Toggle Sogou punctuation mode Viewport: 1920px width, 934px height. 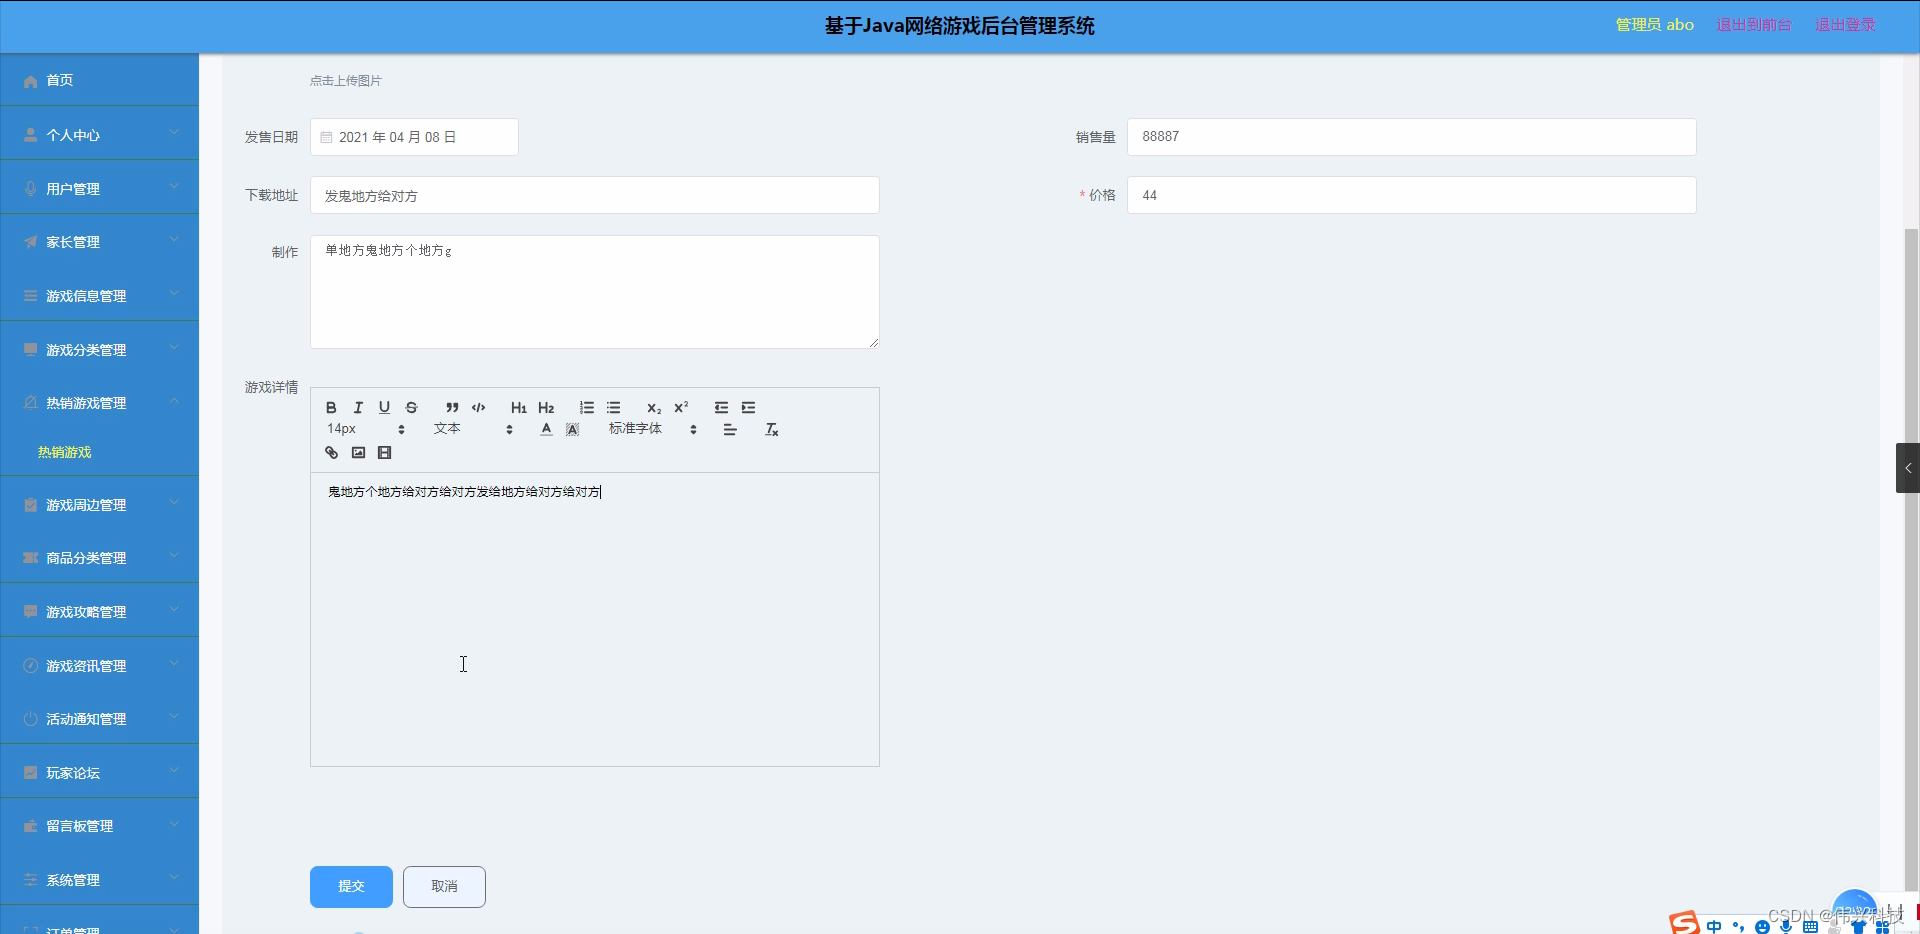pos(1738,927)
